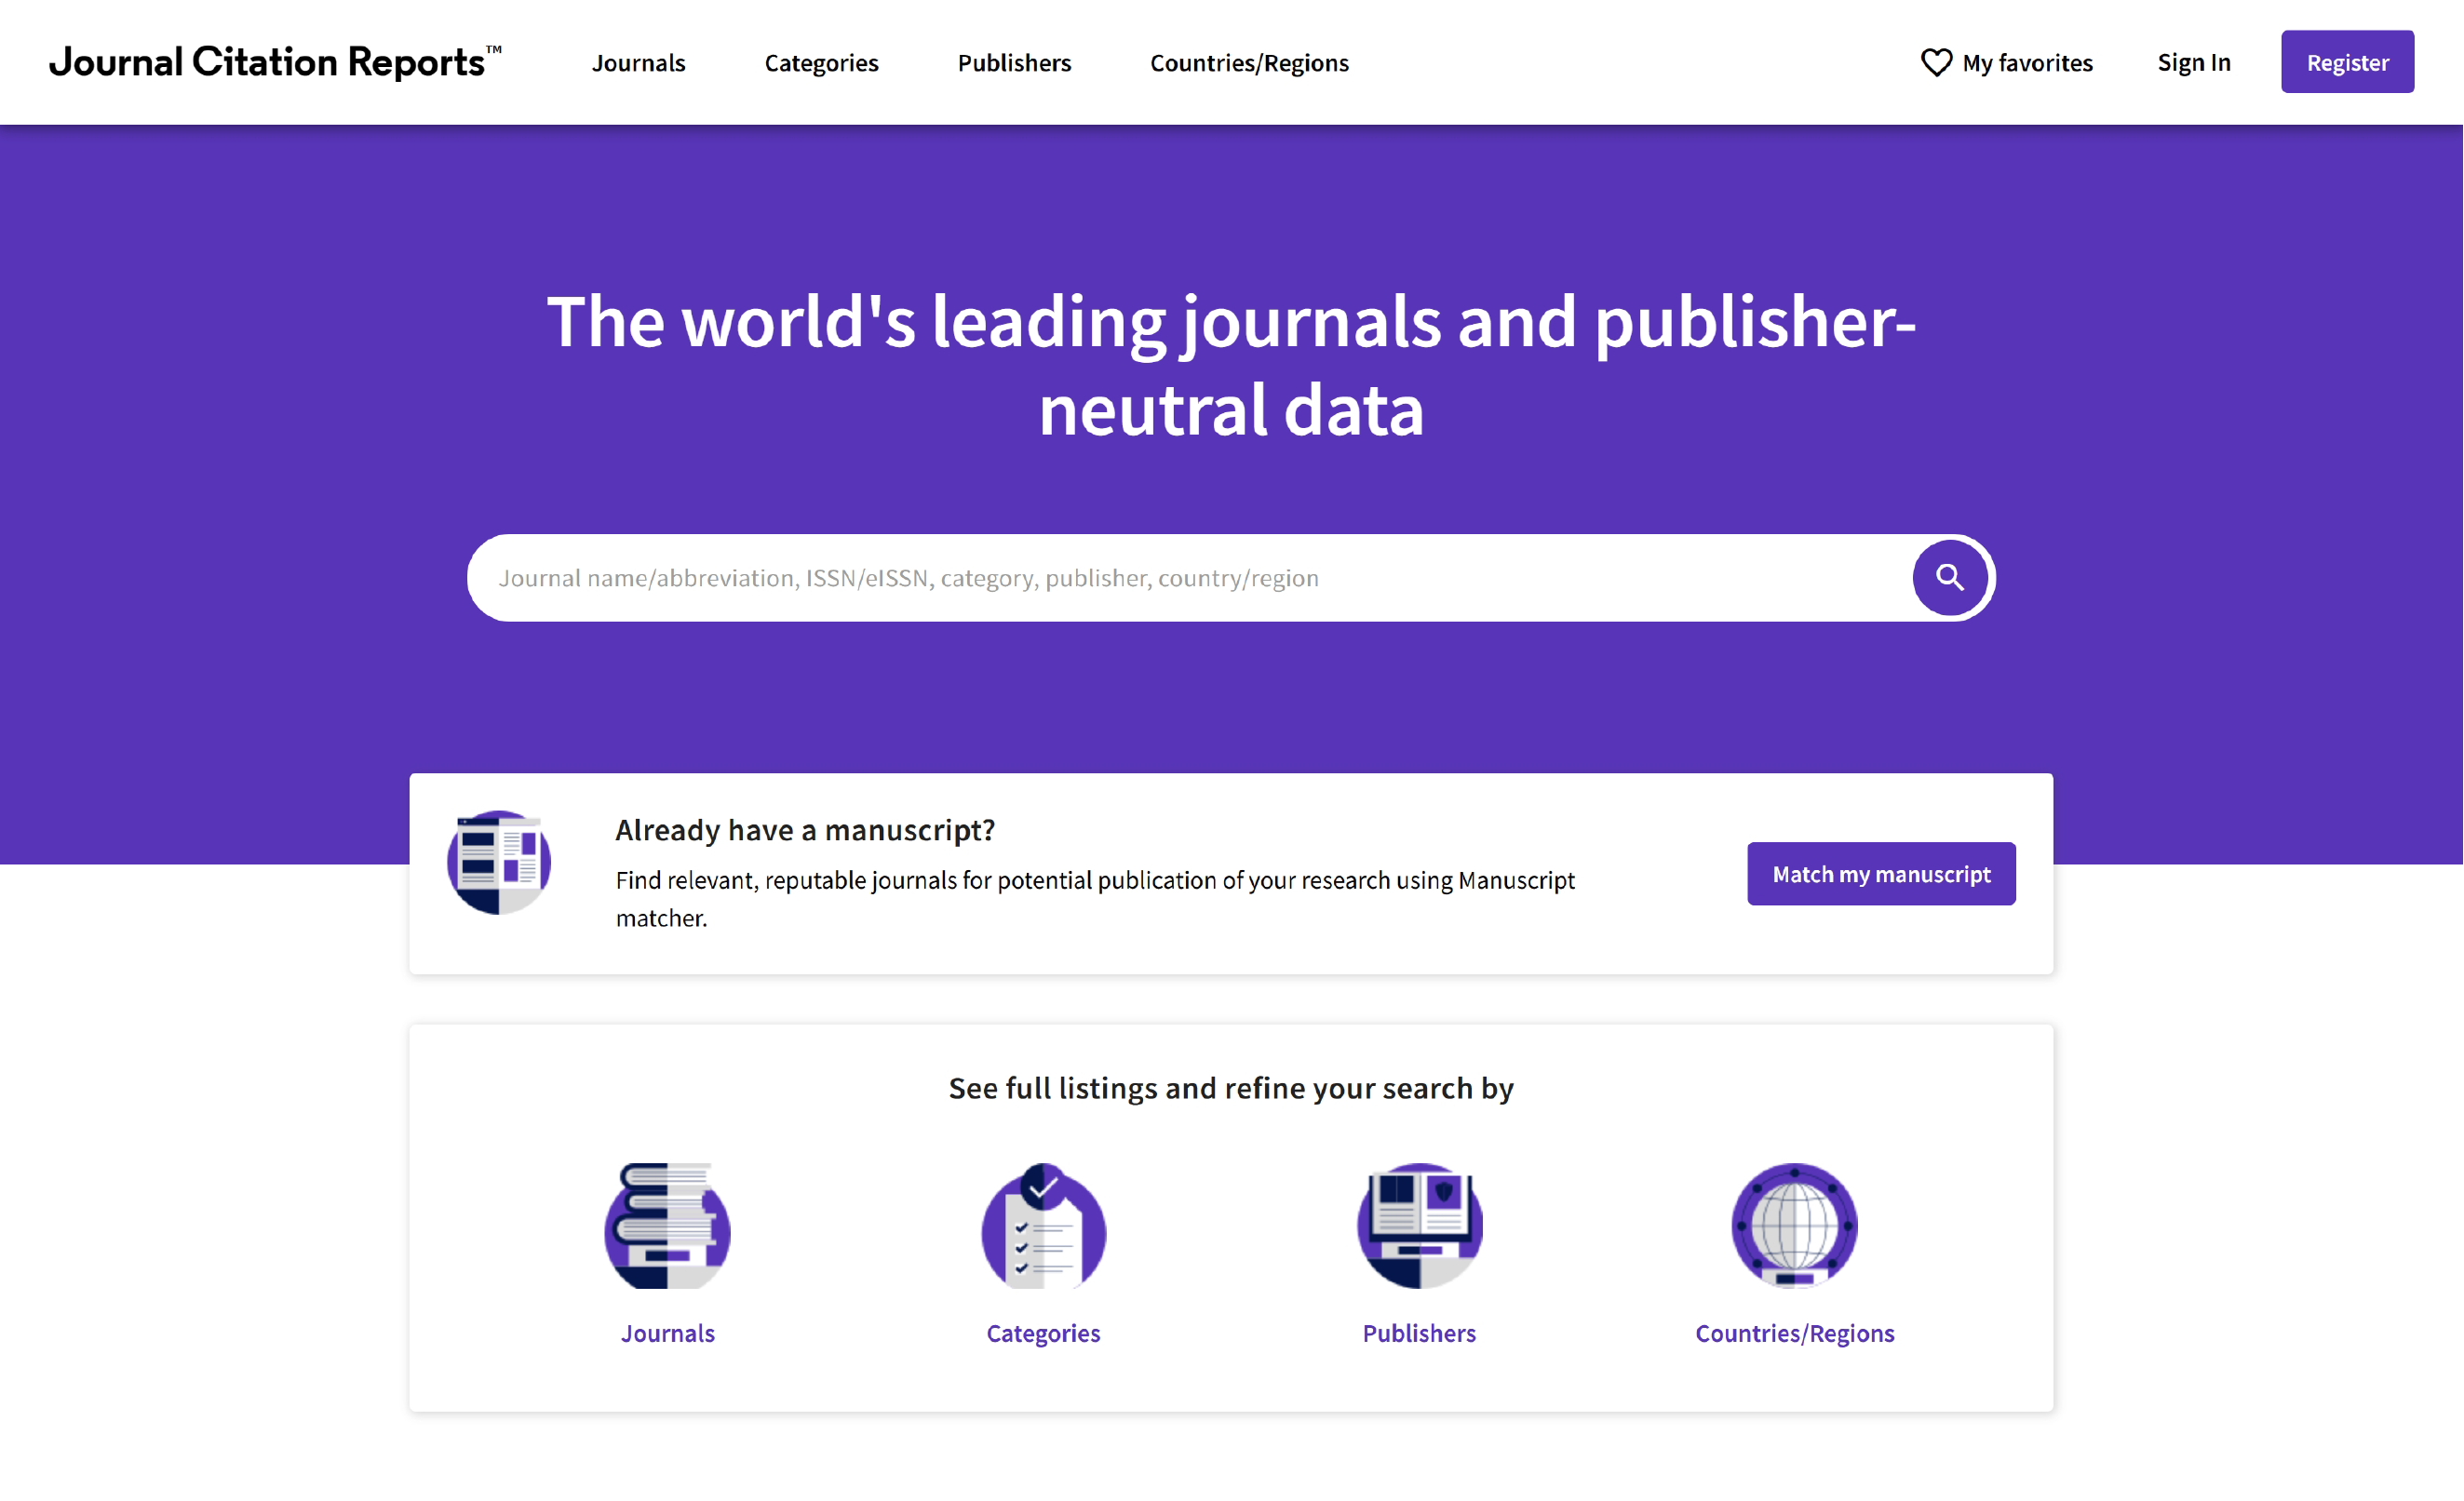
Task: Open the Categories clipboard checklist icon
Action: tap(1043, 1225)
